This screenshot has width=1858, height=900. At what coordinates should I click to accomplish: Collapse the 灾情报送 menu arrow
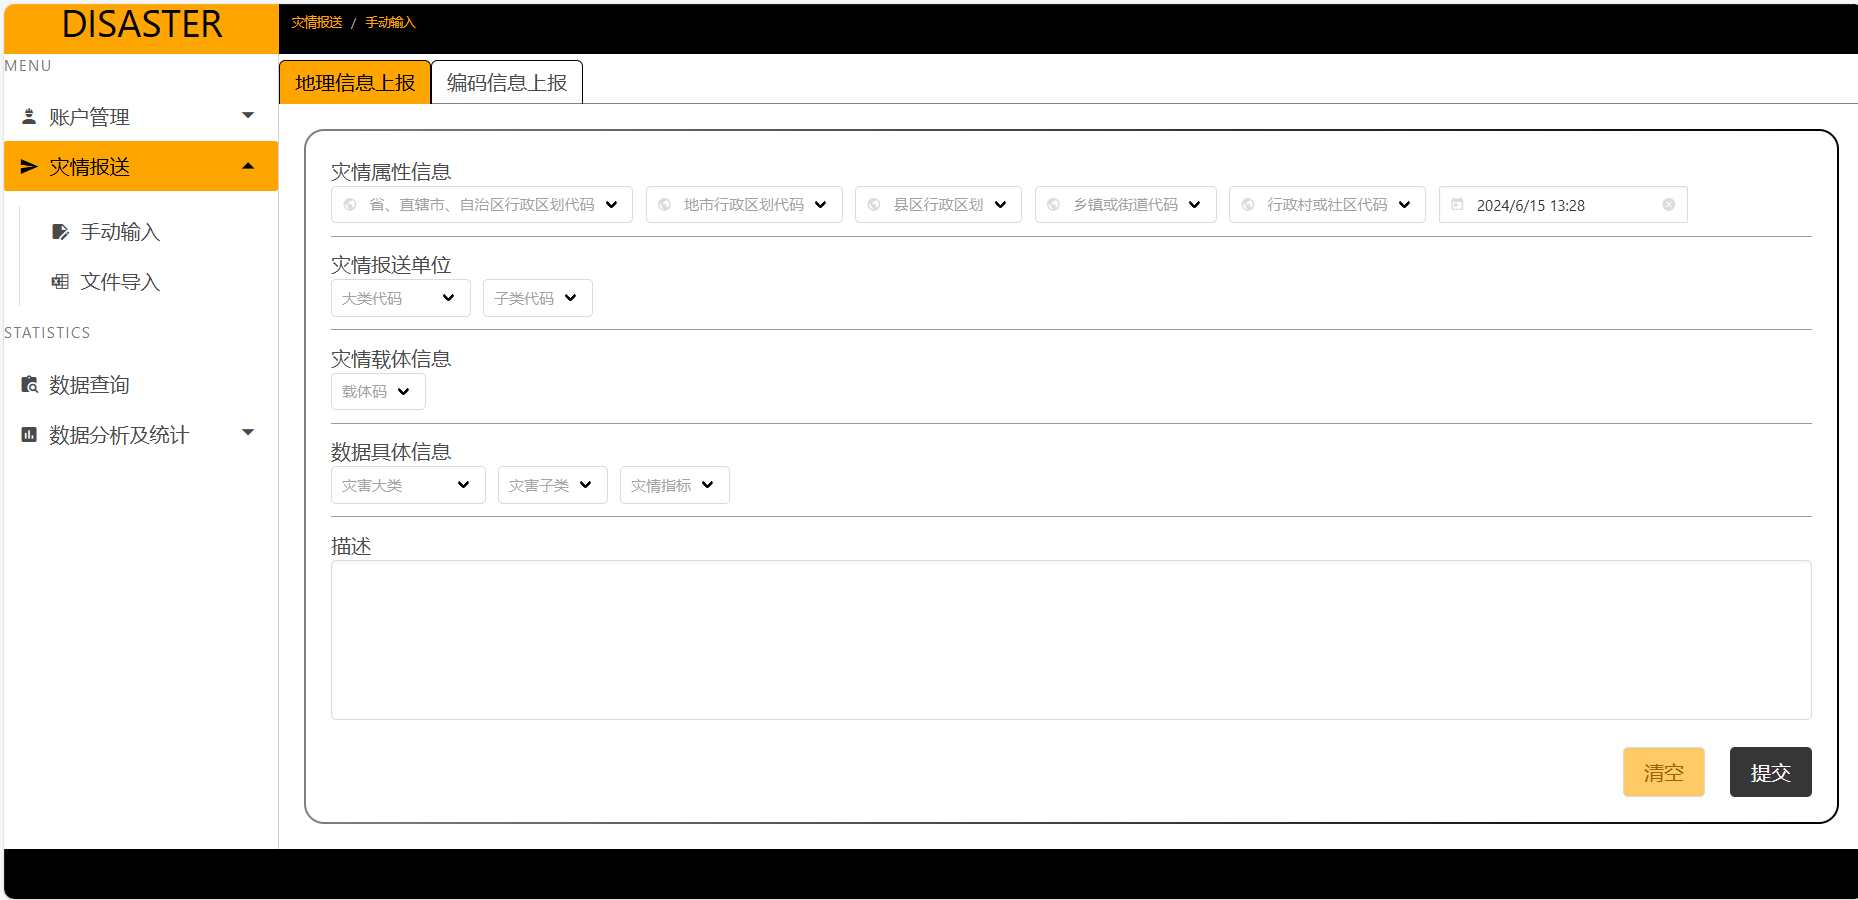[x=248, y=166]
